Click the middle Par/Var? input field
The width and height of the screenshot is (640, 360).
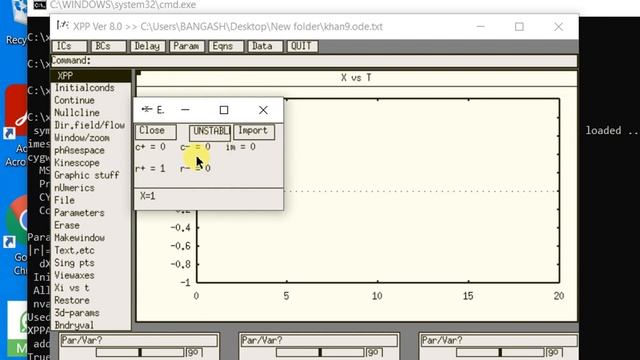pos(319,340)
